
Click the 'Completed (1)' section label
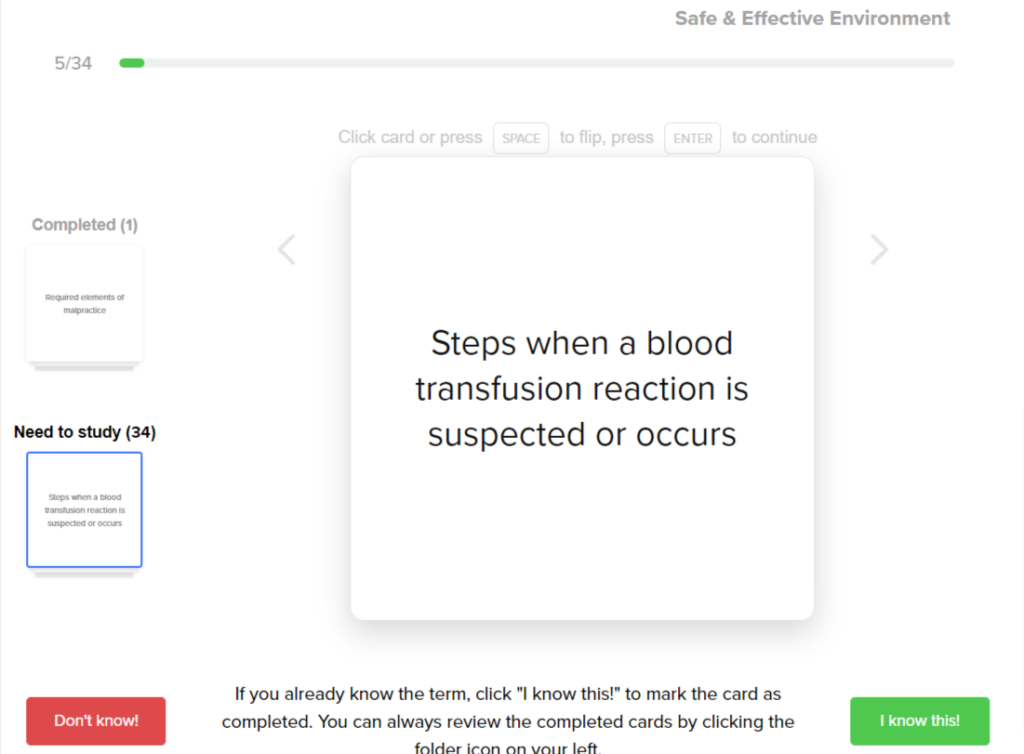point(84,224)
